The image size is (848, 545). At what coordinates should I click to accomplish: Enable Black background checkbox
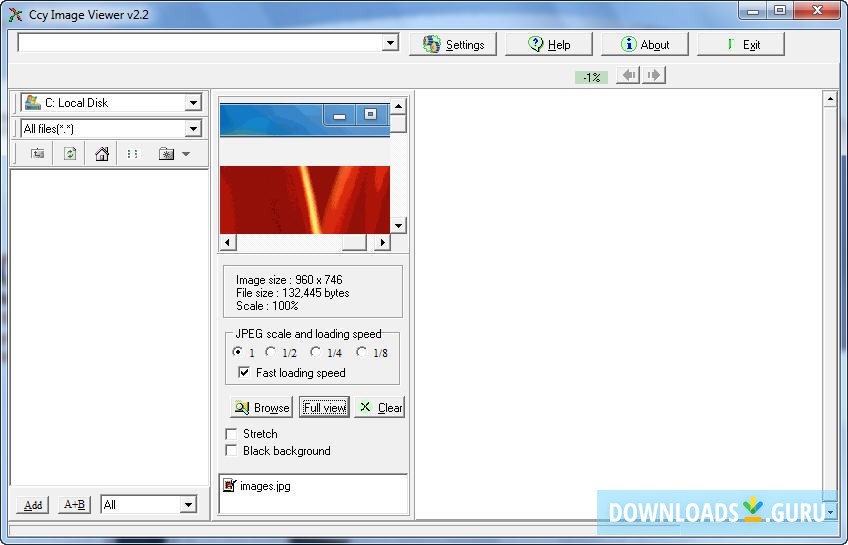point(231,450)
